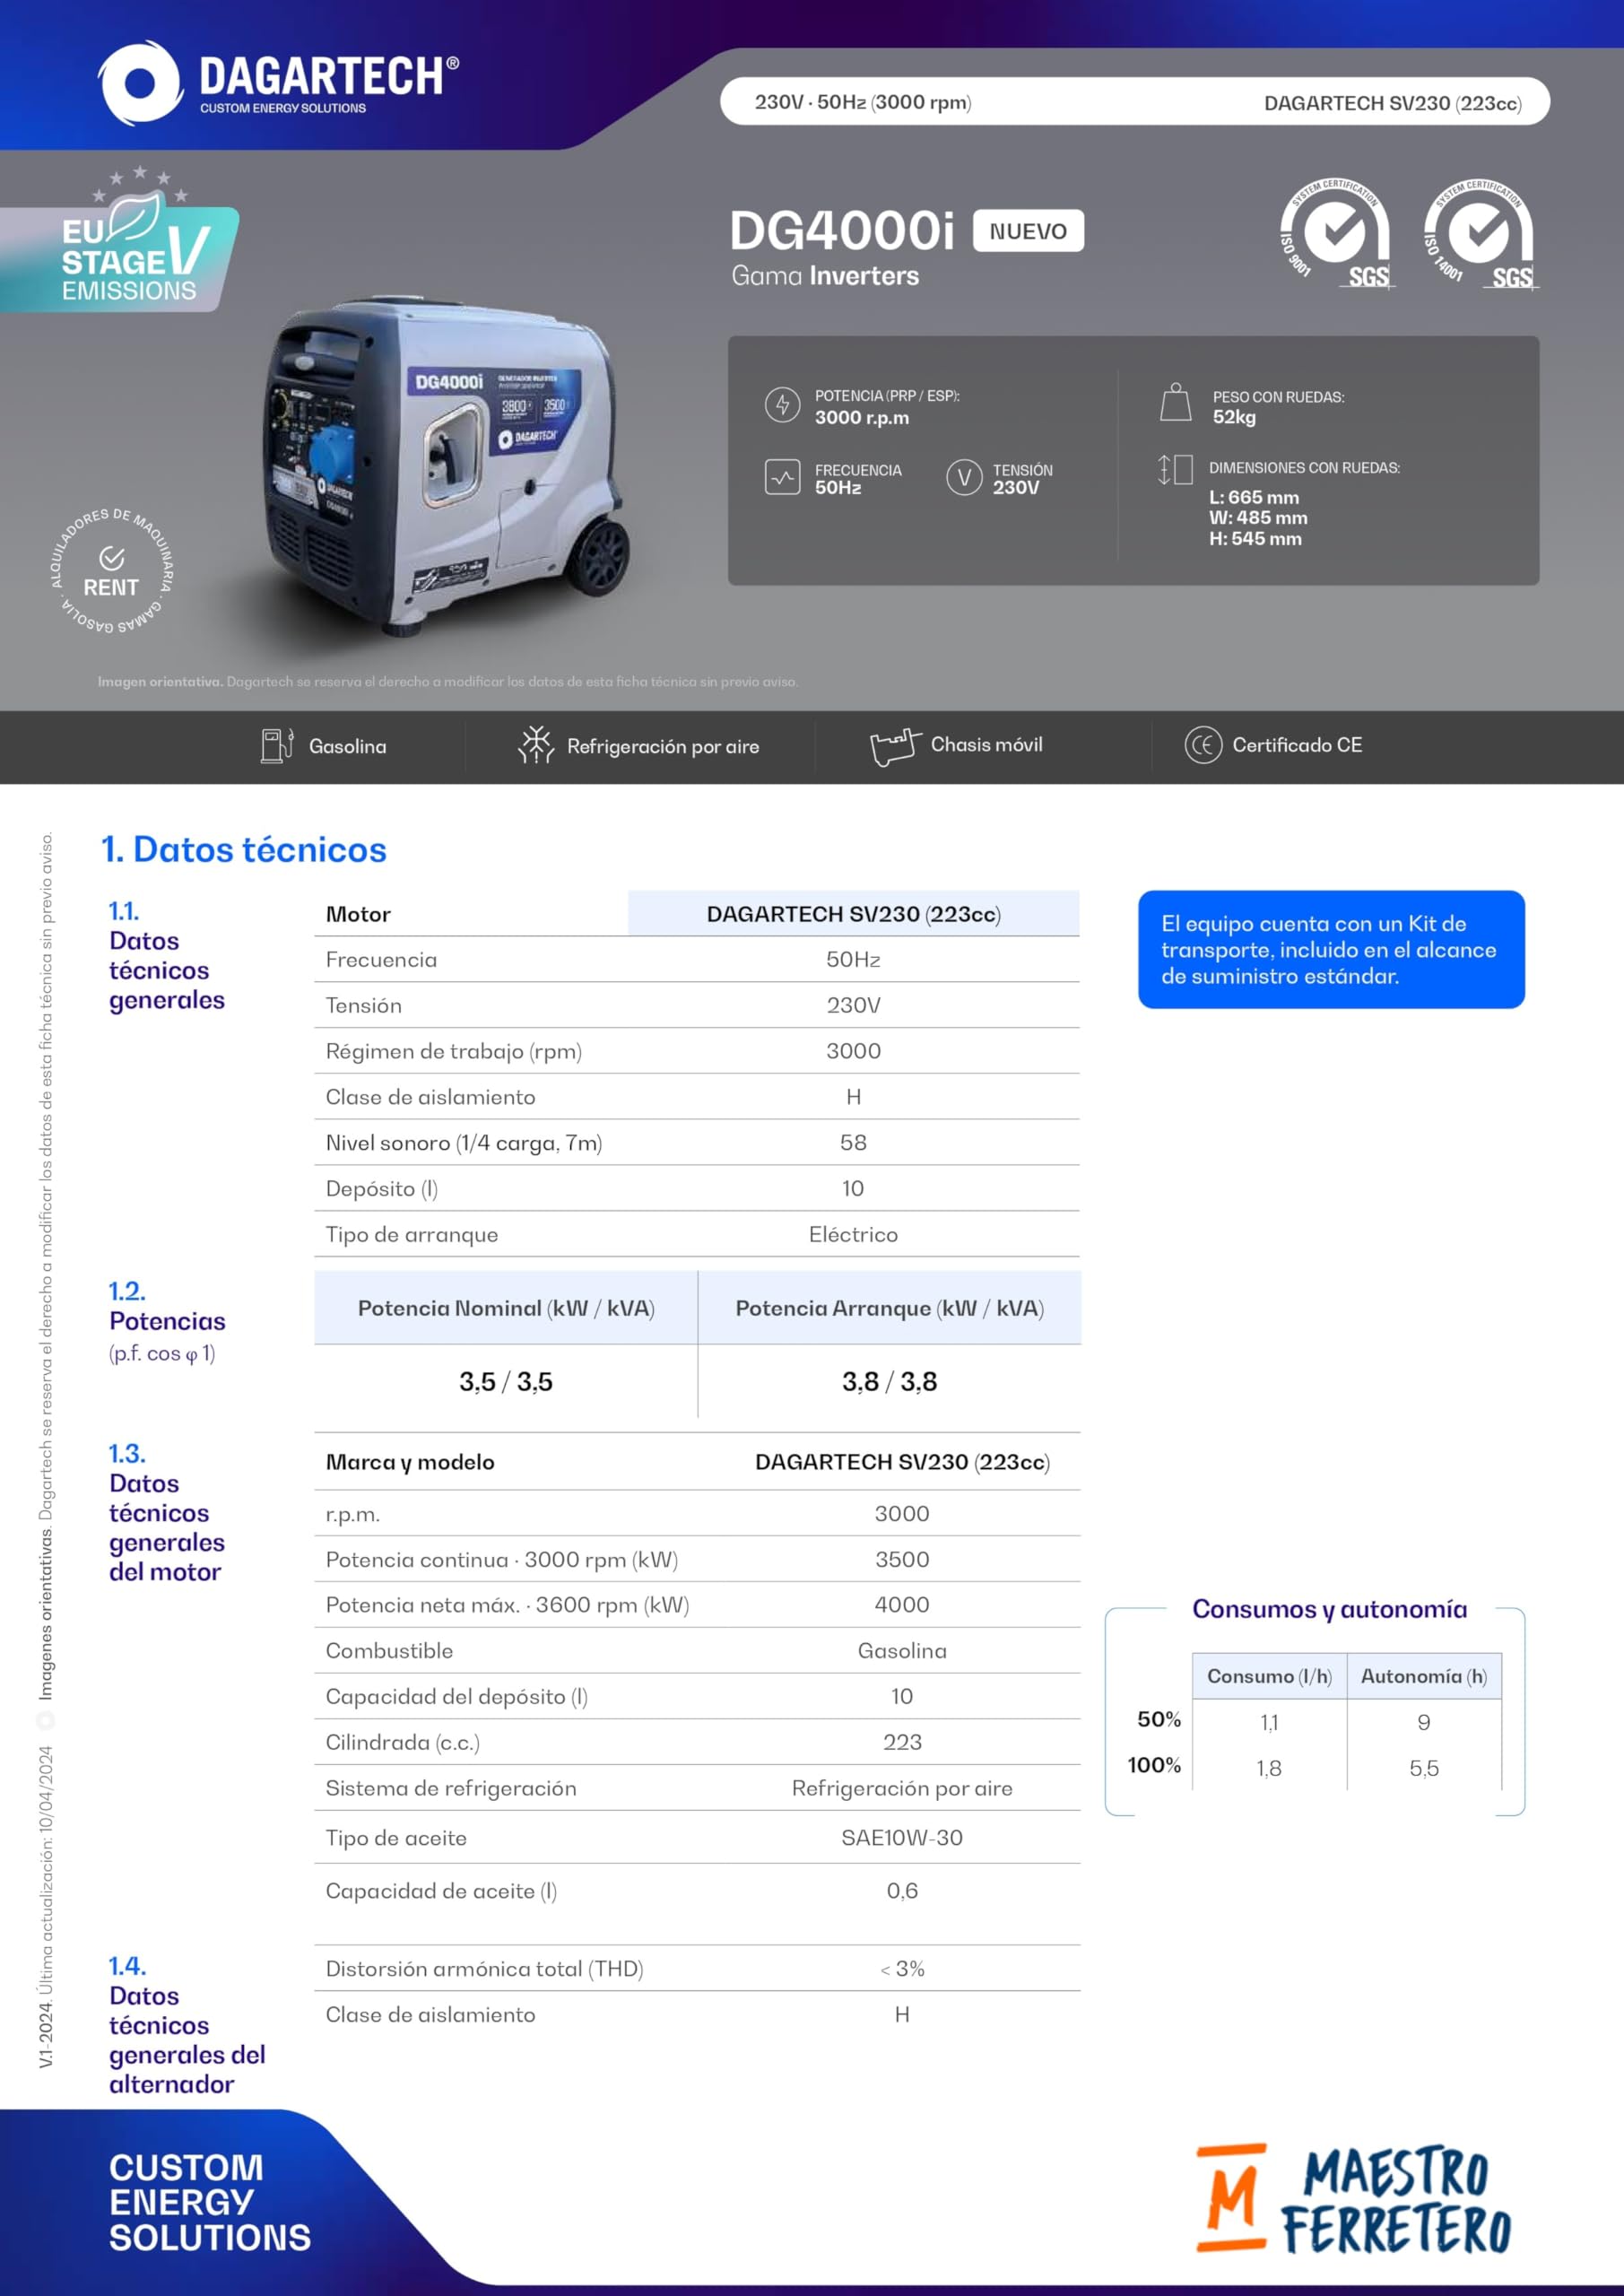Screen dimensions: 1624x2296
Task: Click the '5,5' autonomy at 100% value
Action: coord(1424,1769)
